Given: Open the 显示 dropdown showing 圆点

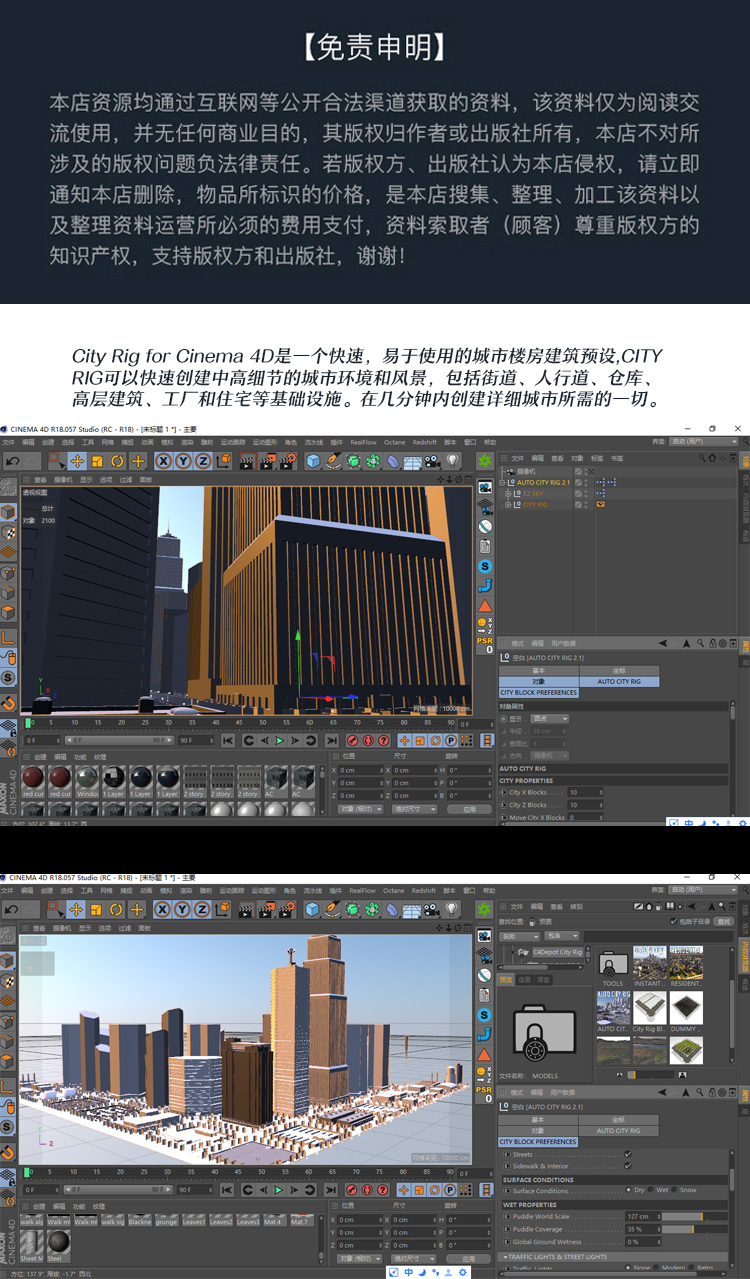Looking at the screenshot, I should click(x=550, y=718).
